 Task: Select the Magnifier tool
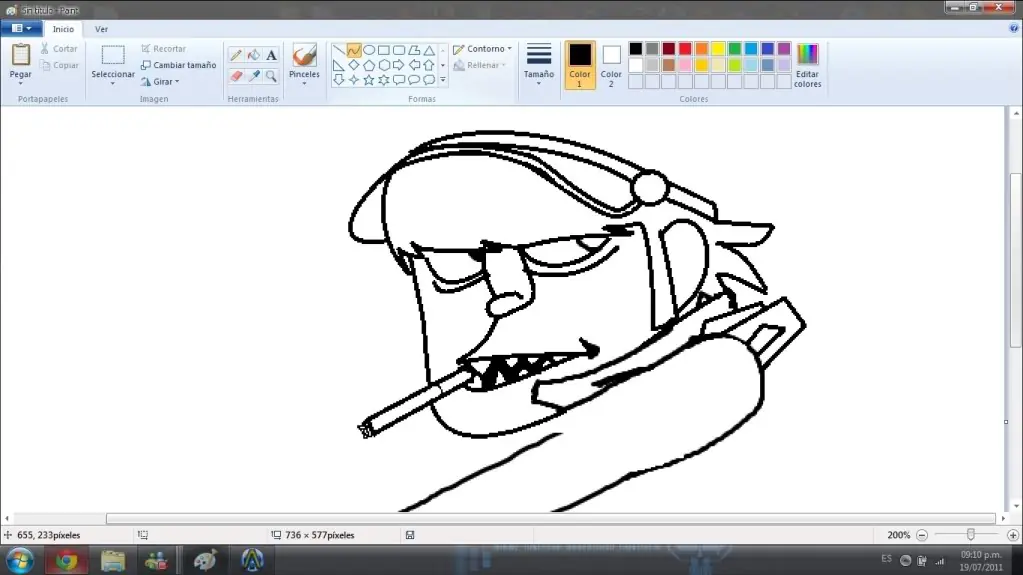tap(271, 76)
